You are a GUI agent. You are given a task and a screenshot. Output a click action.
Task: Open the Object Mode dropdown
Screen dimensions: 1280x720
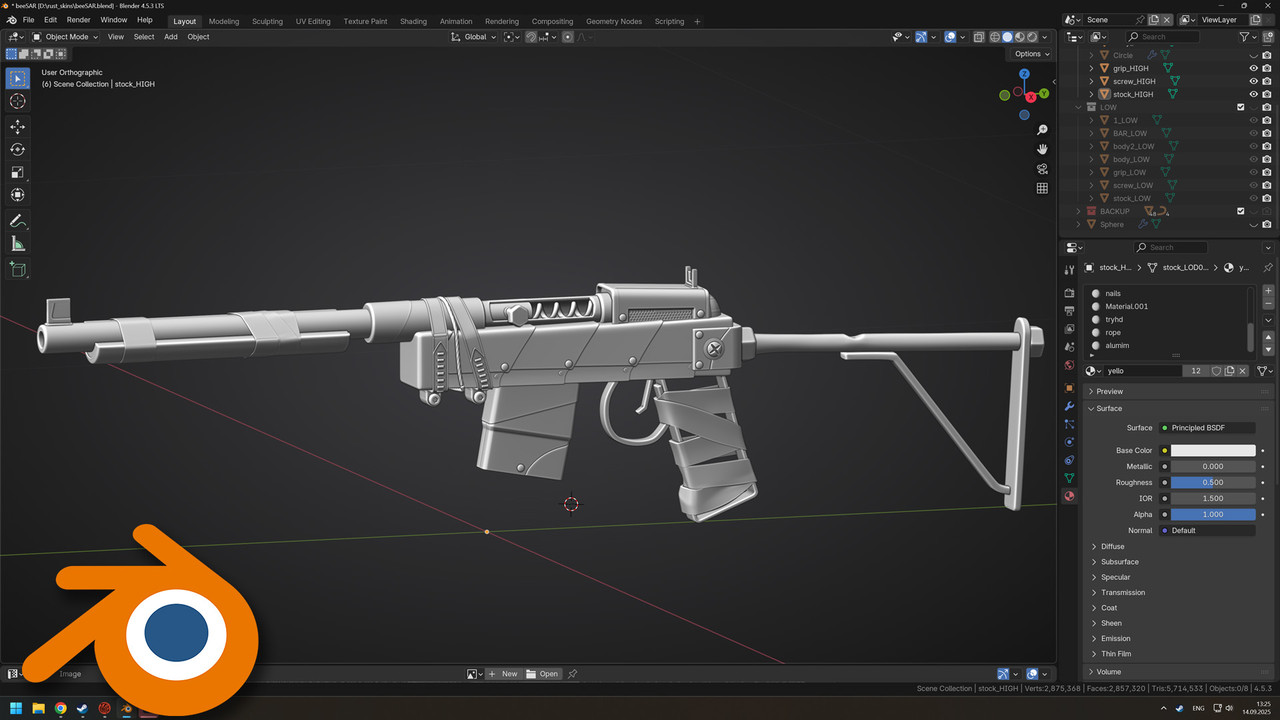(66, 37)
